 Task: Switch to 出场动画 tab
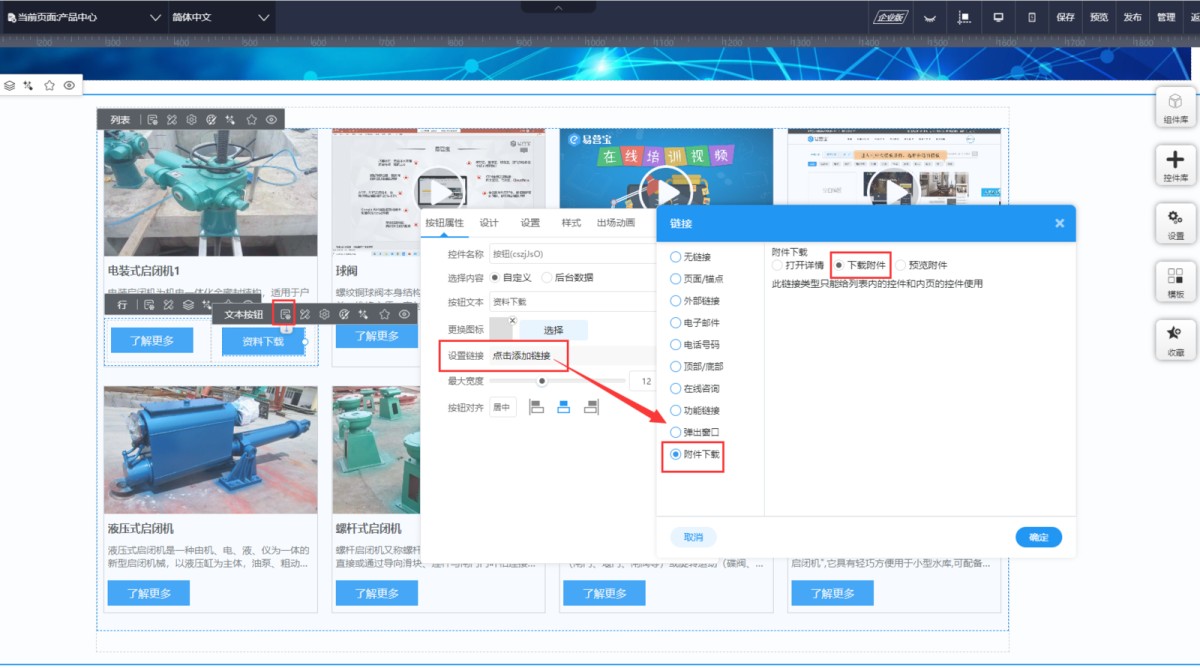[x=616, y=223]
